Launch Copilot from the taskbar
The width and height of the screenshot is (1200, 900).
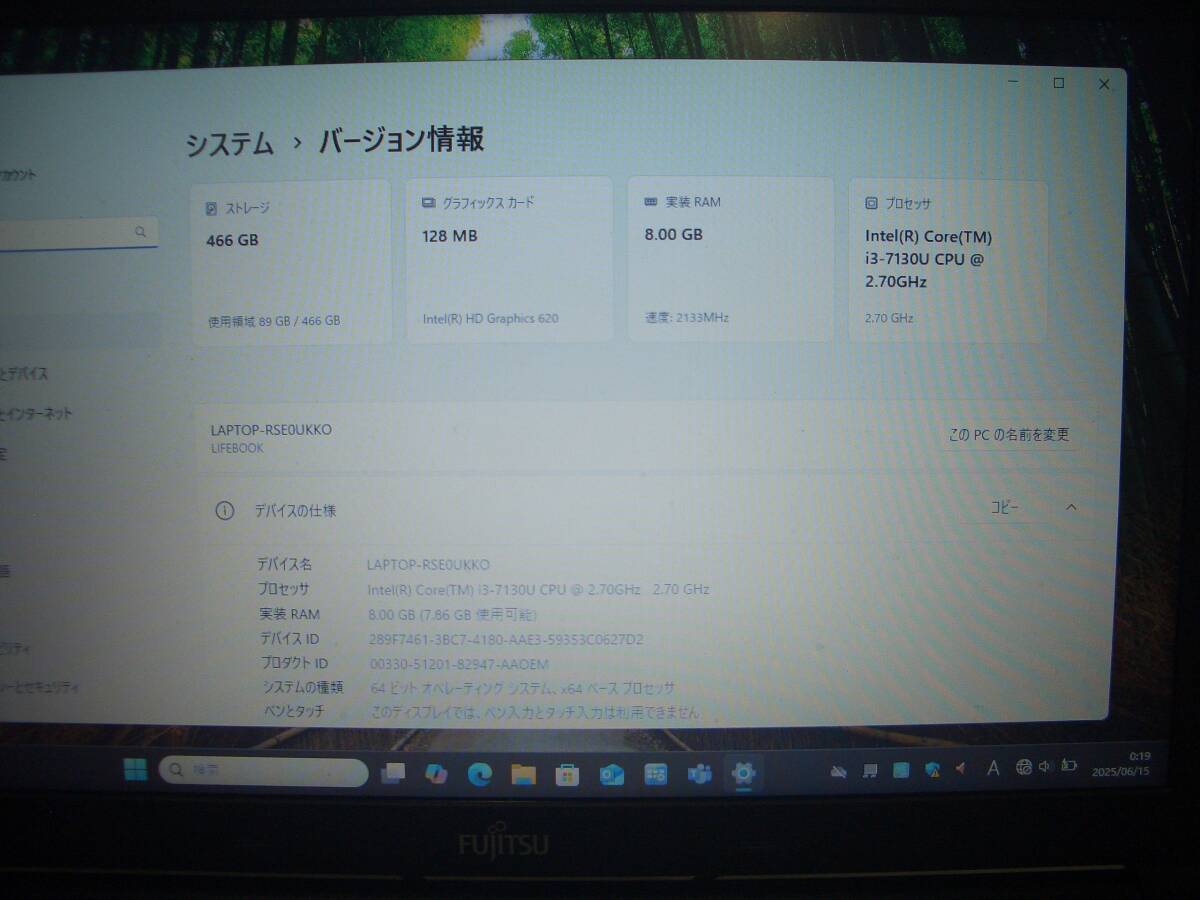[436, 774]
